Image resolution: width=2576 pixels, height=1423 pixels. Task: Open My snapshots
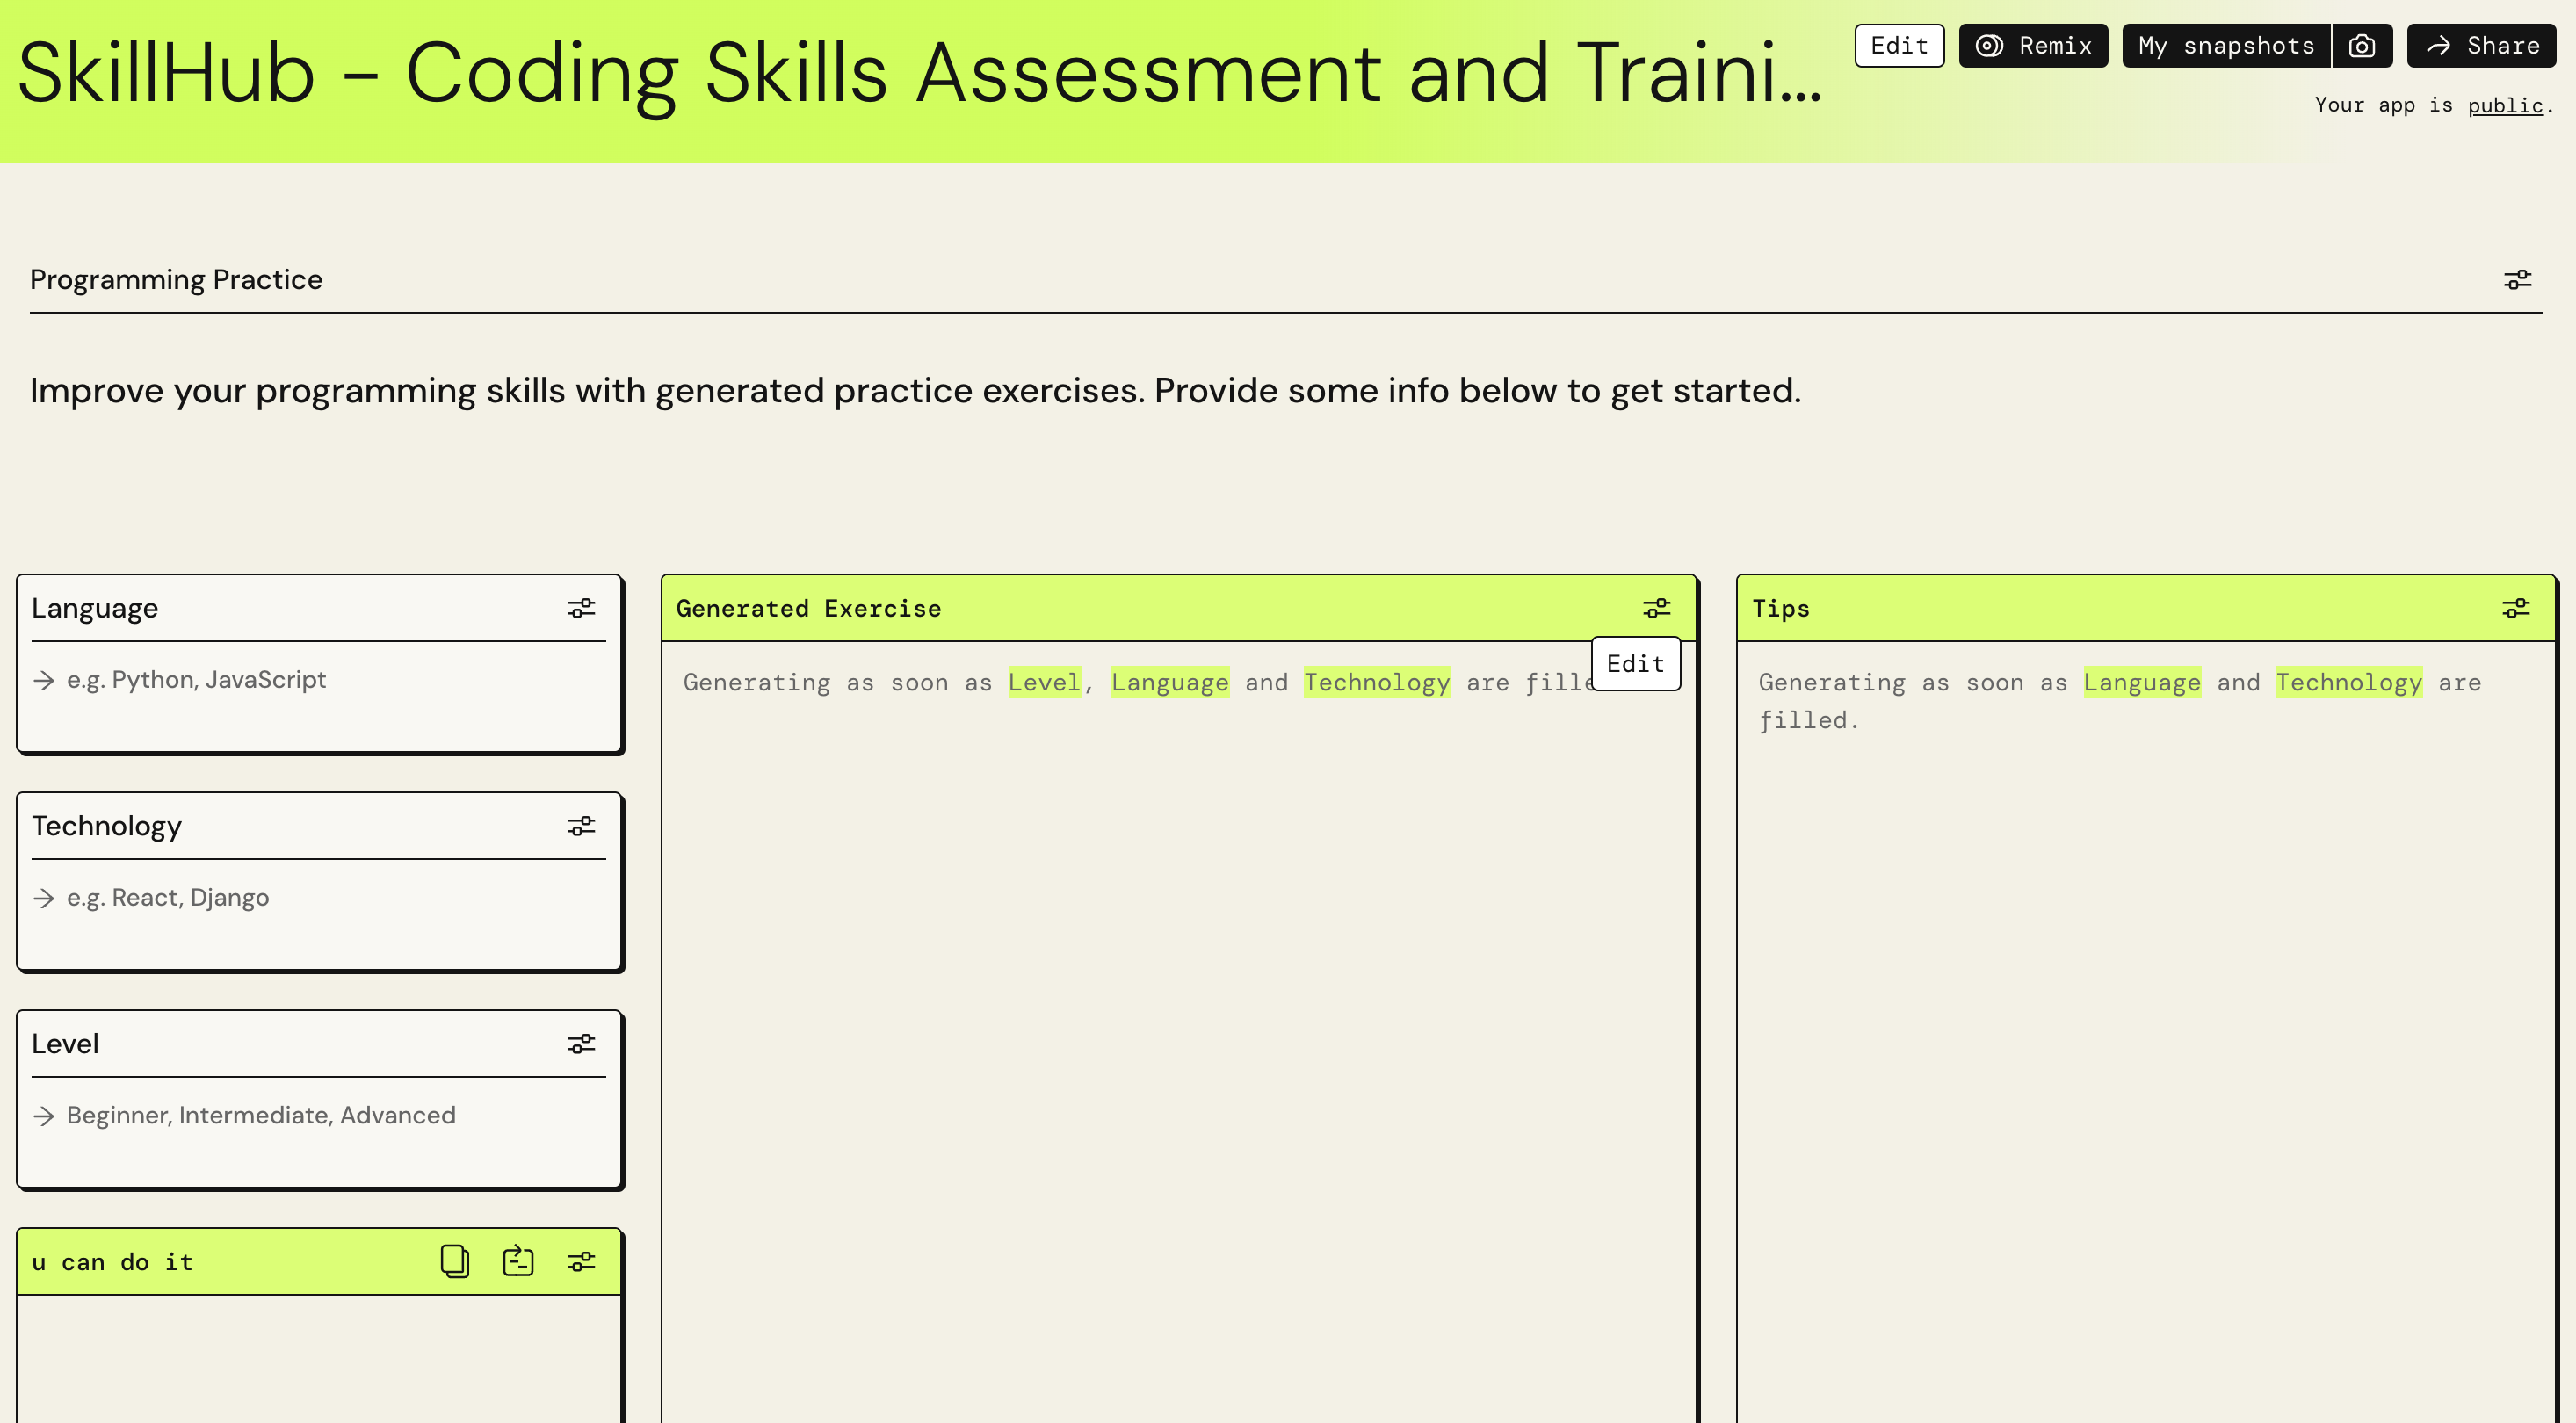2226,45
